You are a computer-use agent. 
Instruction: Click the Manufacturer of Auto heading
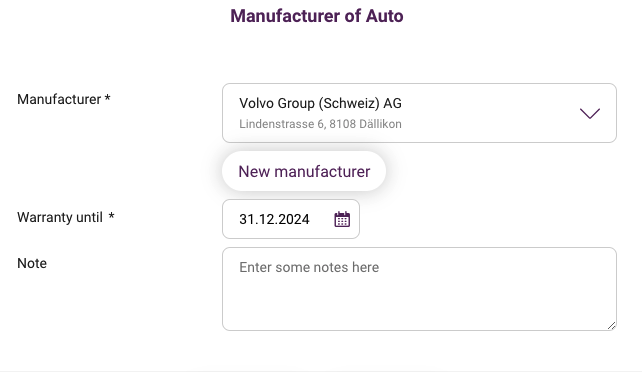316,16
